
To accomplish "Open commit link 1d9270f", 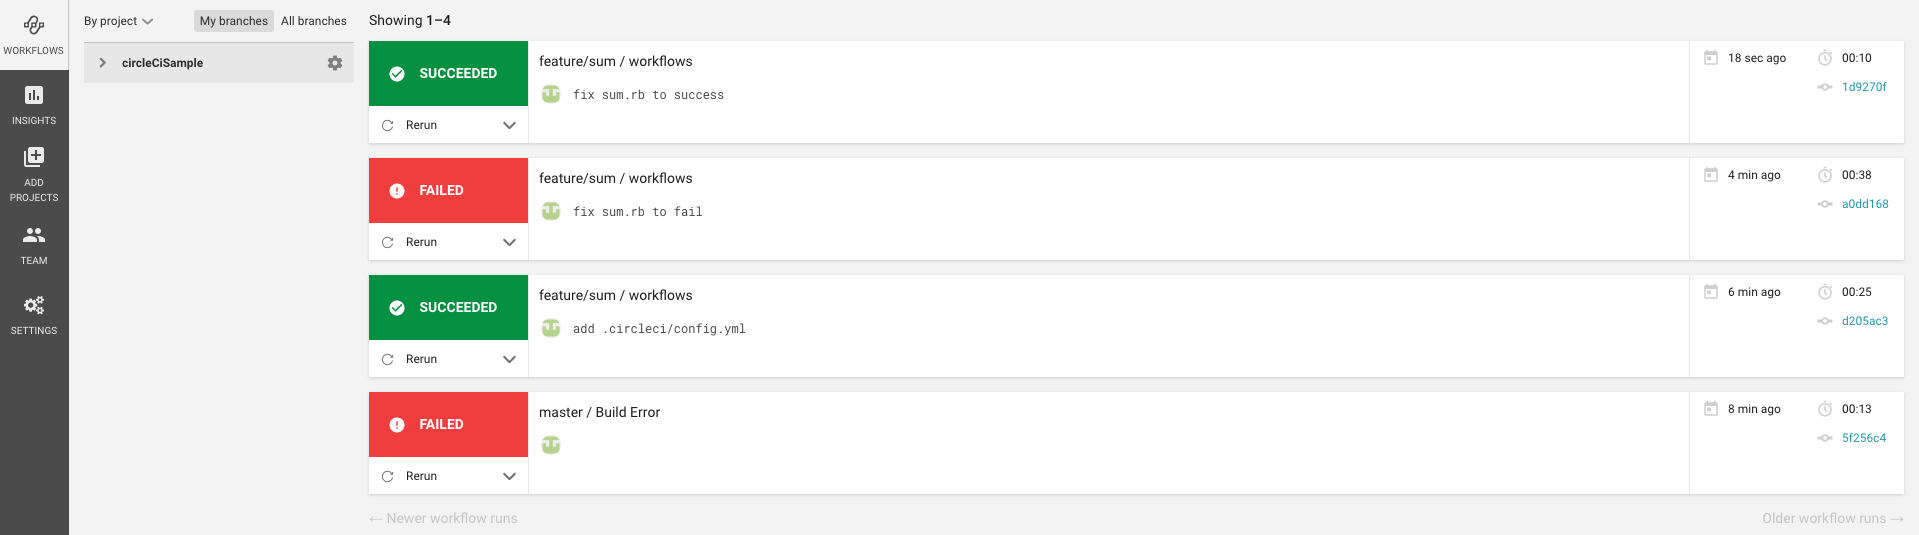I will (x=1864, y=87).
